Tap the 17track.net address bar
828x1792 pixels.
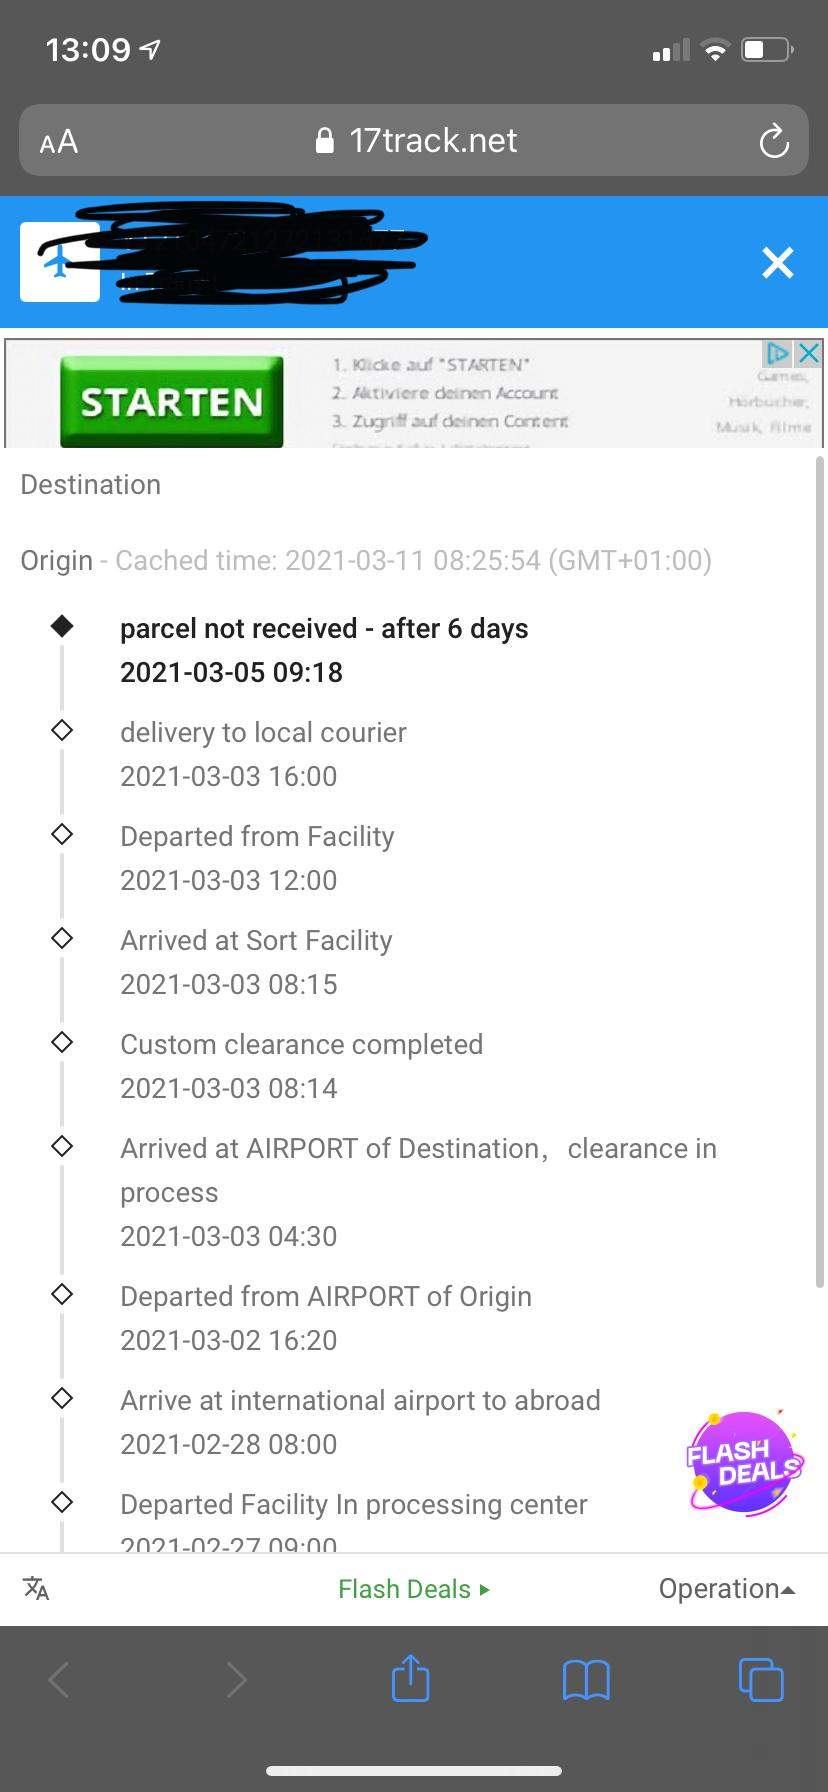point(414,141)
